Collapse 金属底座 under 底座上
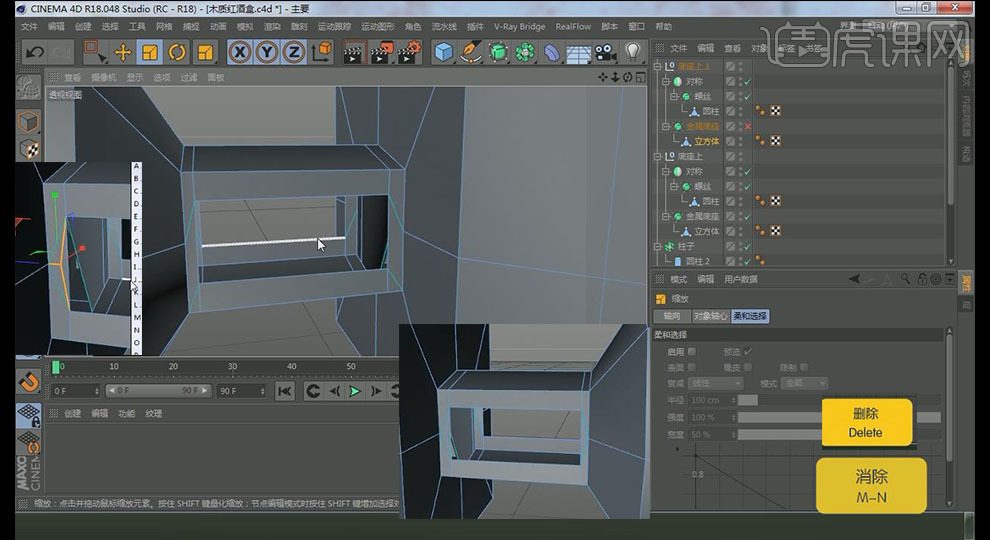Screen dimensions: 990x540 (x=665, y=216)
